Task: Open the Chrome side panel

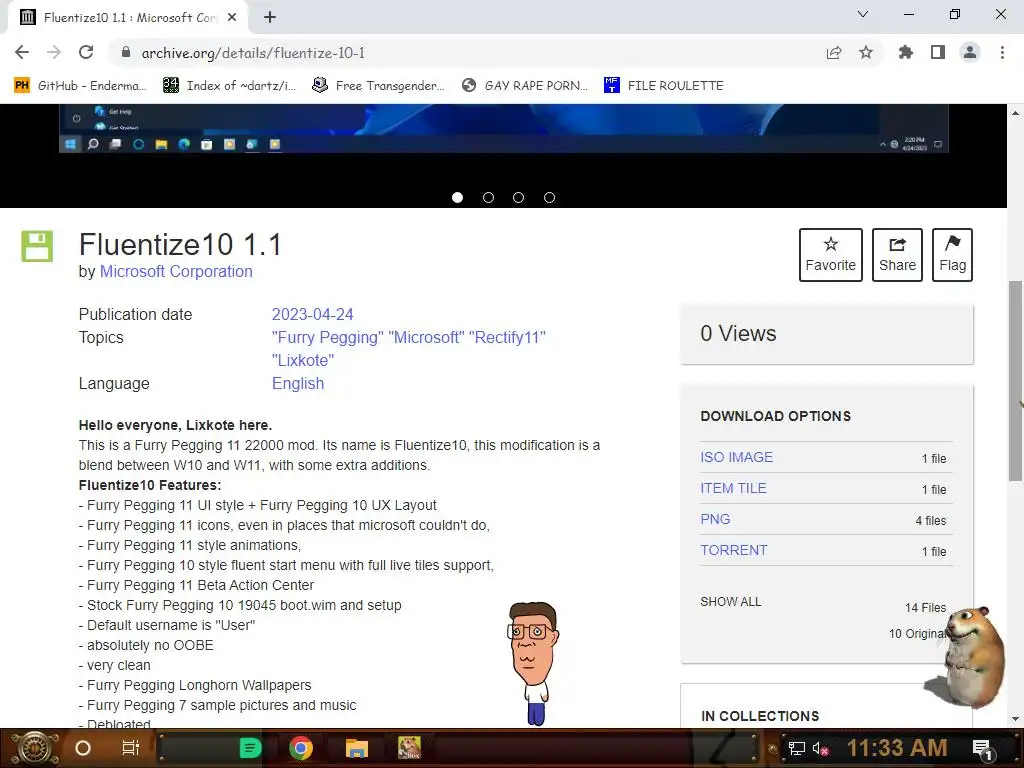Action: pyautogui.click(x=938, y=52)
